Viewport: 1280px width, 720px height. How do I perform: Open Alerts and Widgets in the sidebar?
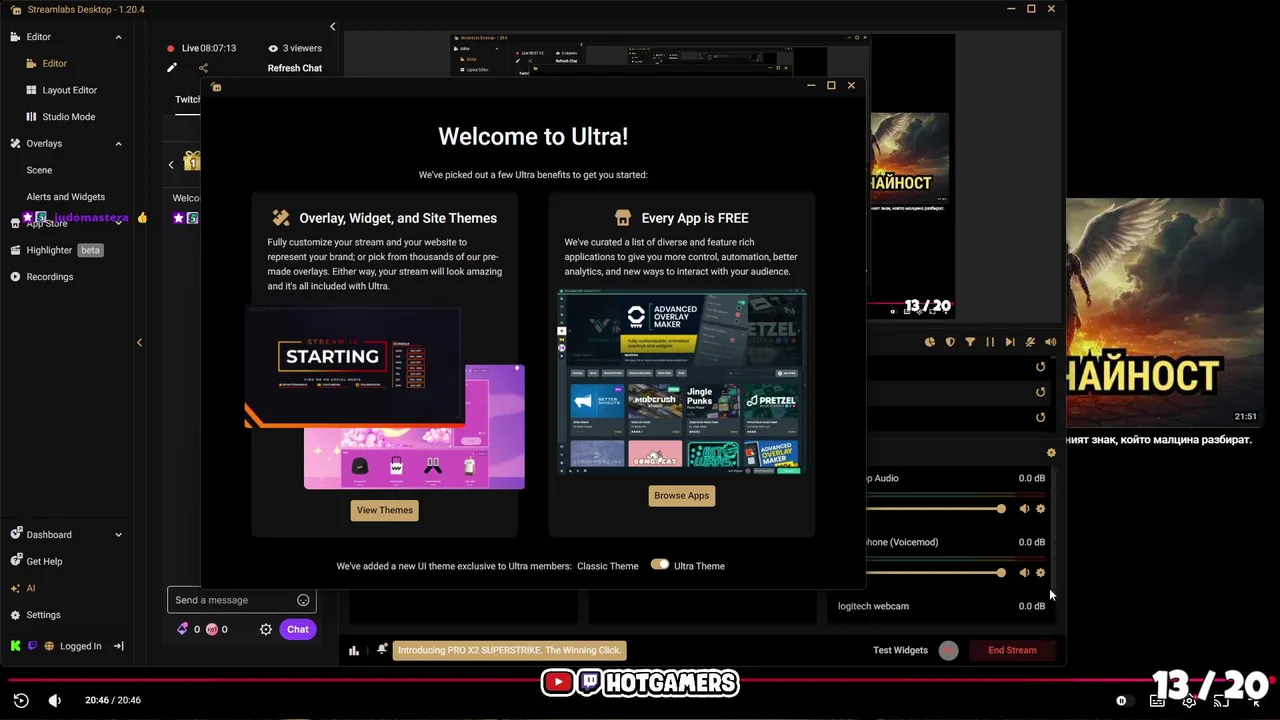point(65,197)
